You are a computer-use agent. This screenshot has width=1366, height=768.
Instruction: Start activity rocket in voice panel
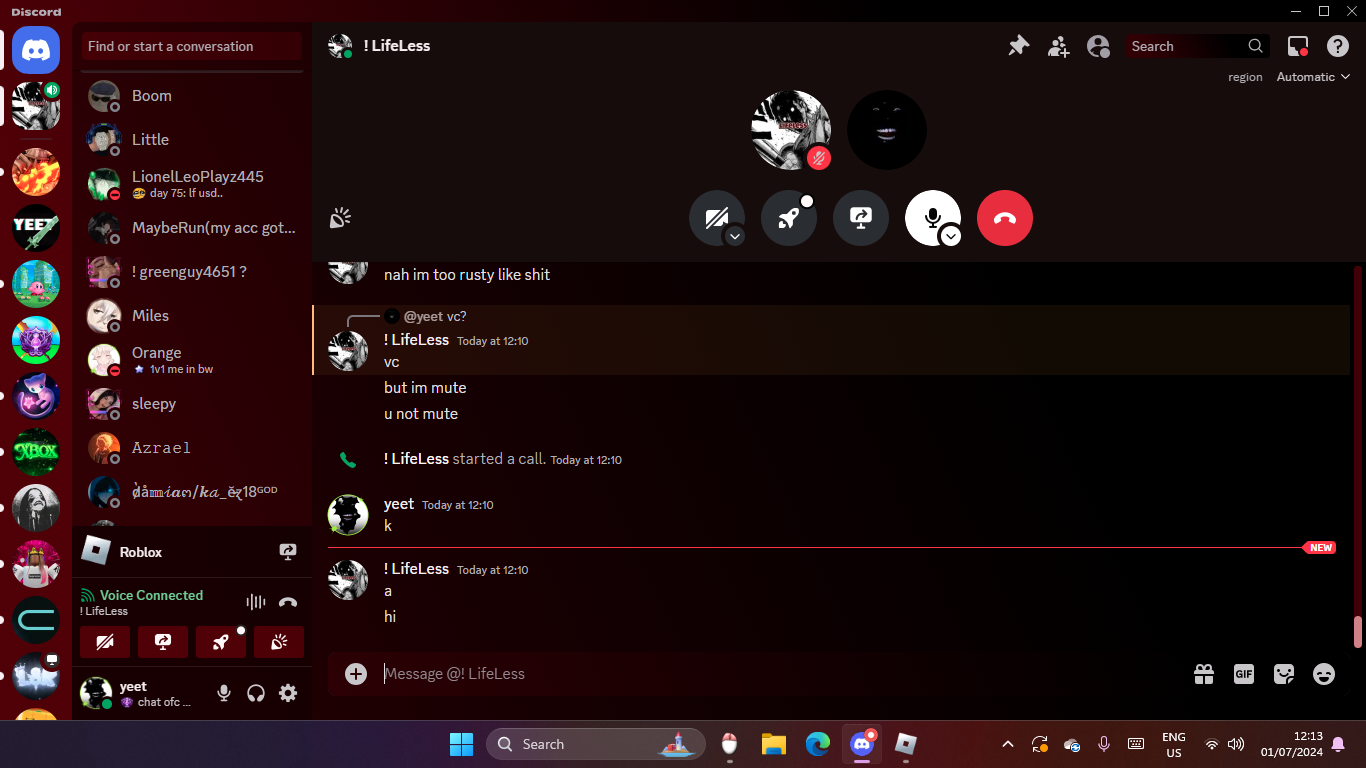pyautogui.click(x=221, y=642)
